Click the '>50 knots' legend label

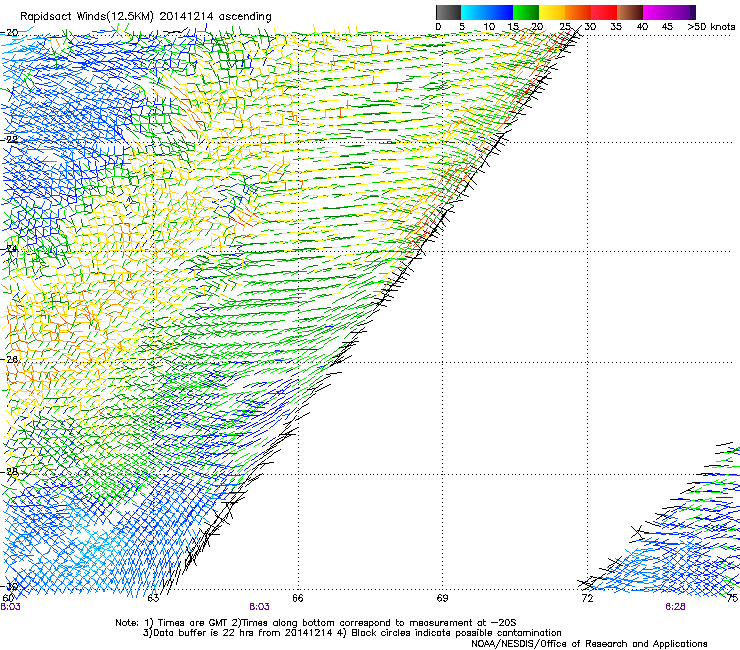(x=711, y=27)
